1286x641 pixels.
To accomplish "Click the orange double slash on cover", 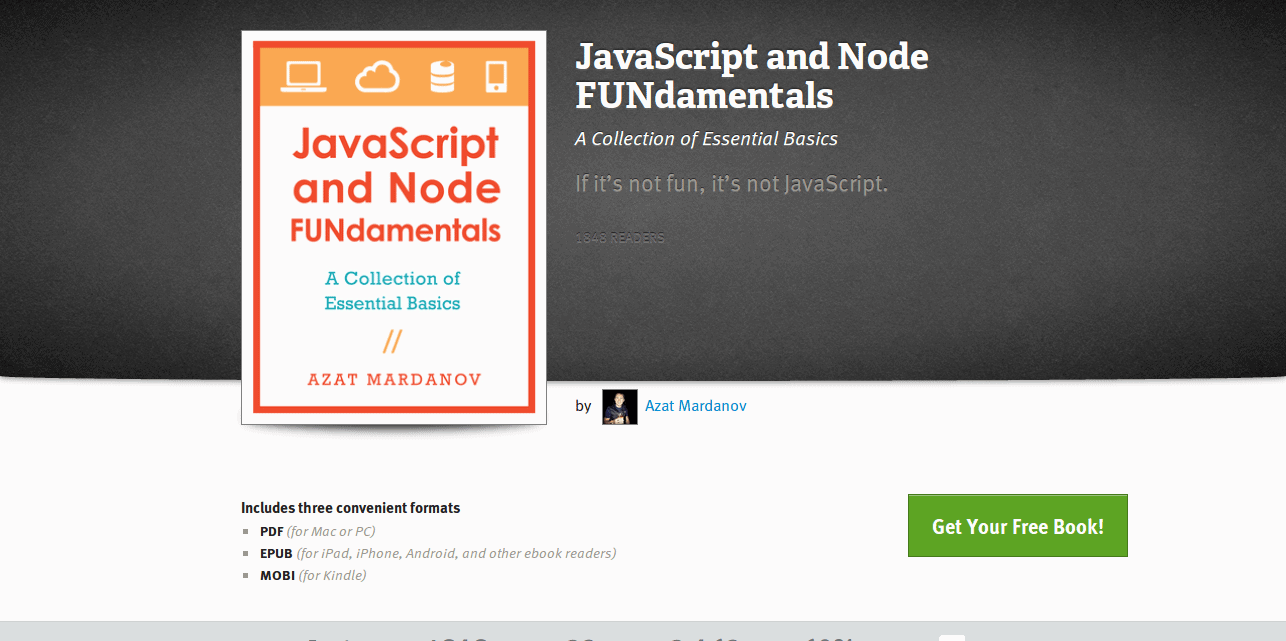I will (392, 342).
